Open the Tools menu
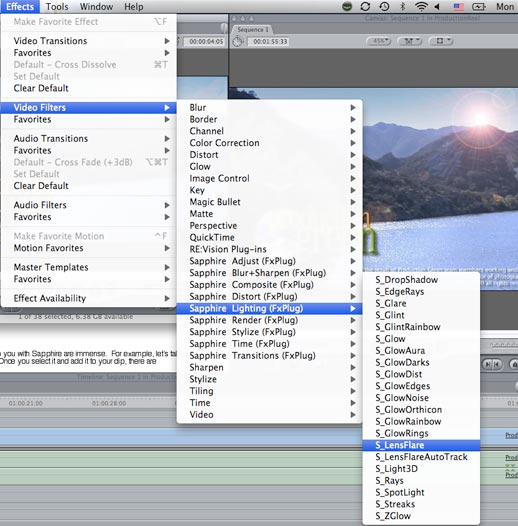Image resolution: width=518 pixels, height=526 pixels. (x=57, y=6)
